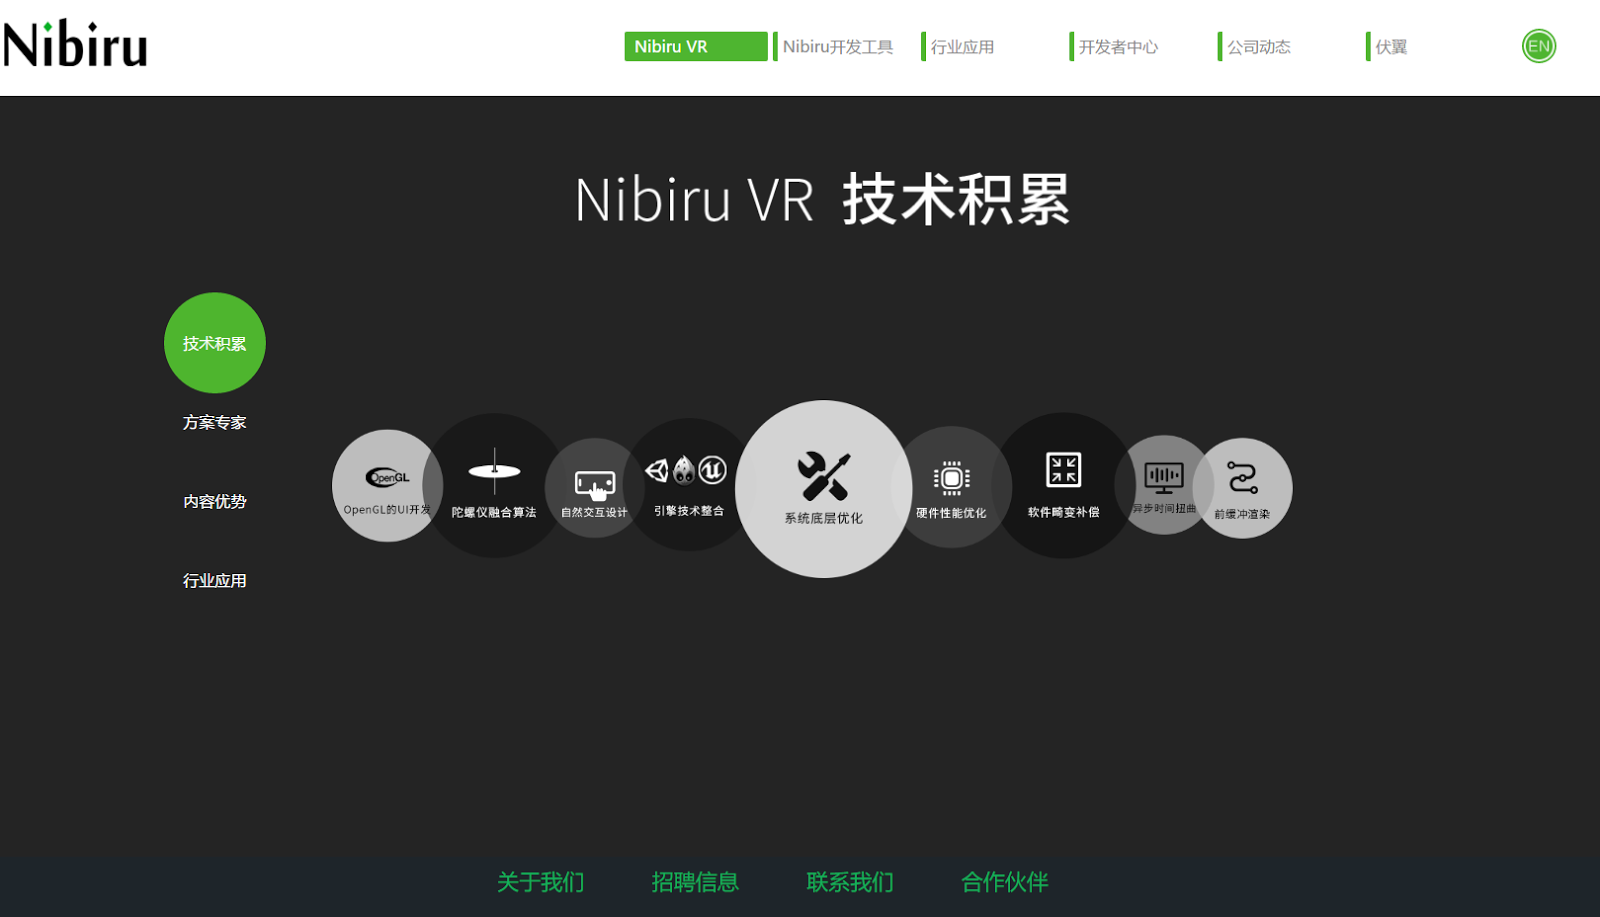Open the Nibiru VR menu tab

(696, 47)
